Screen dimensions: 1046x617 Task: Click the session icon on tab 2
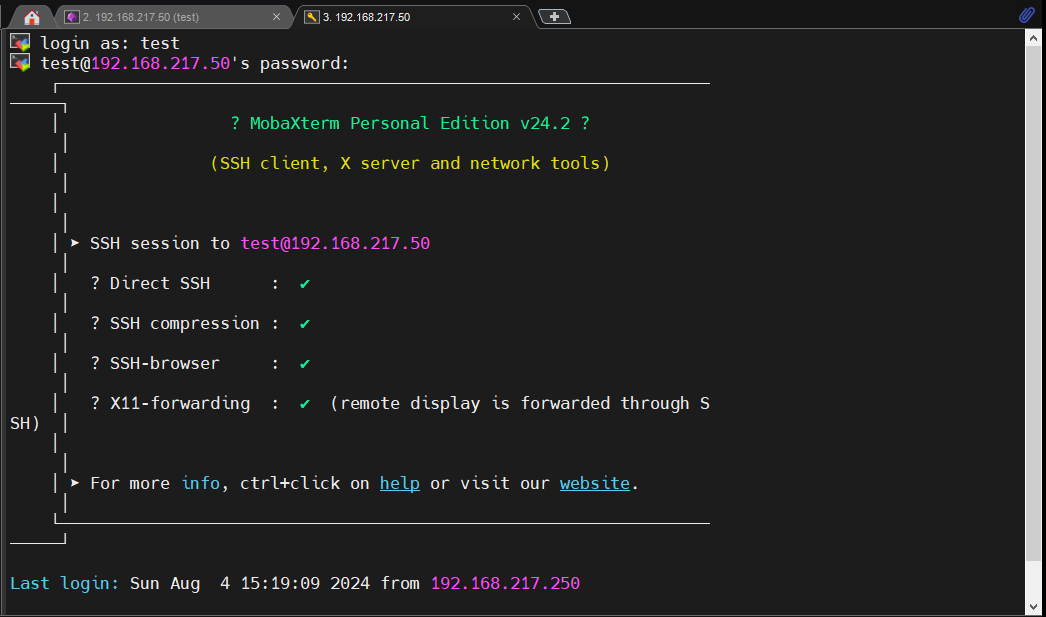(72, 17)
